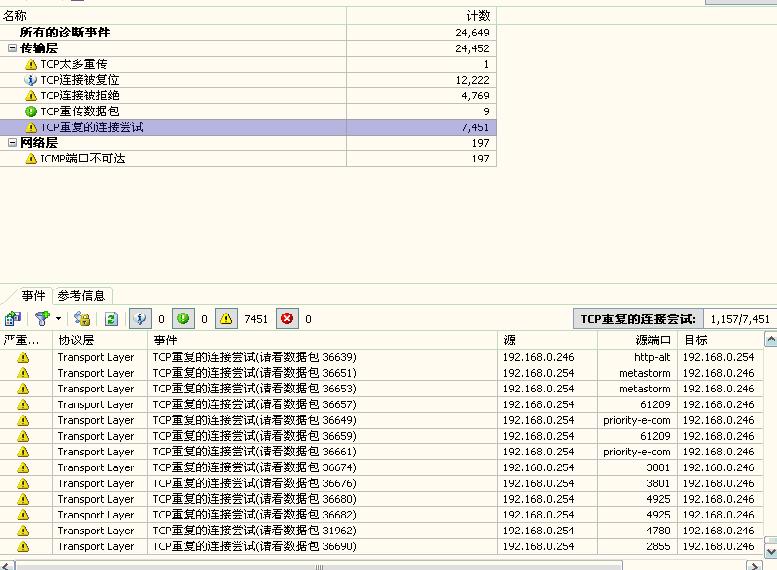Select the ICMP端口不可达 row
The width and height of the screenshot is (777, 570).
(x=248, y=159)
